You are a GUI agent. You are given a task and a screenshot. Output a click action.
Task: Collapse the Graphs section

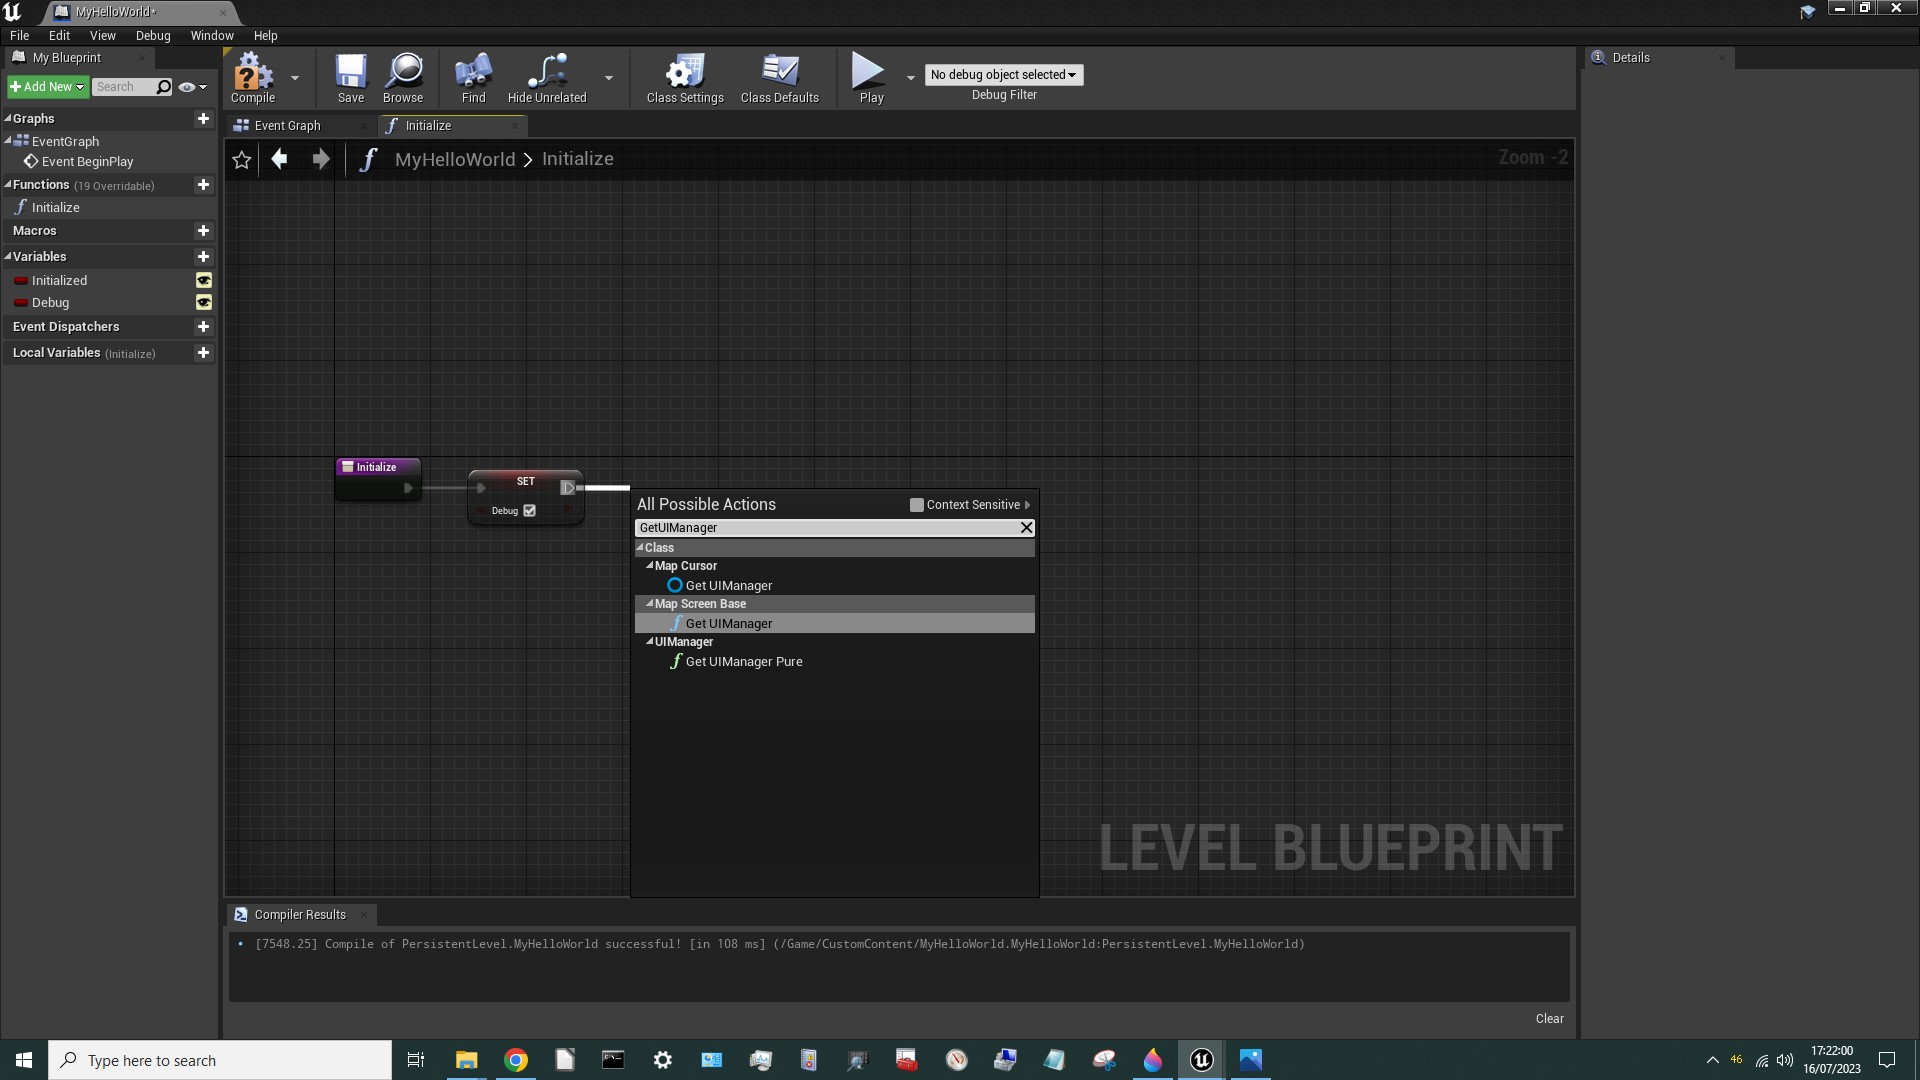(x=8, y=118)
